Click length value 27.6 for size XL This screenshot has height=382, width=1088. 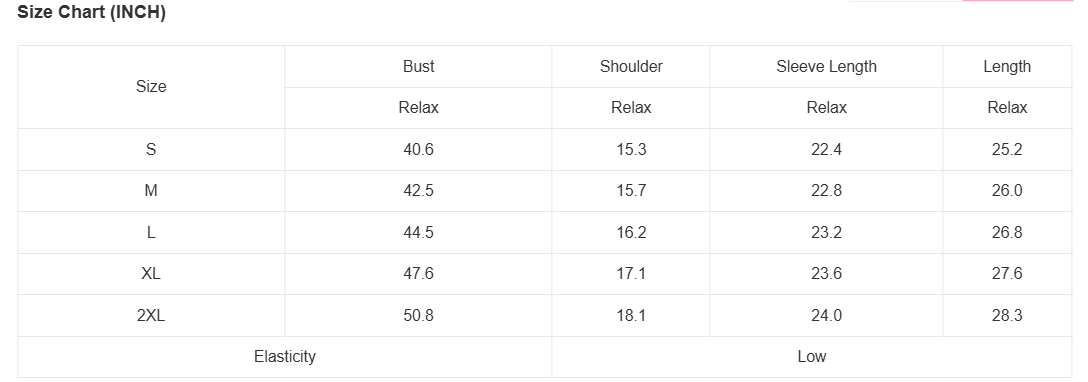click(x=1007, y=274)
